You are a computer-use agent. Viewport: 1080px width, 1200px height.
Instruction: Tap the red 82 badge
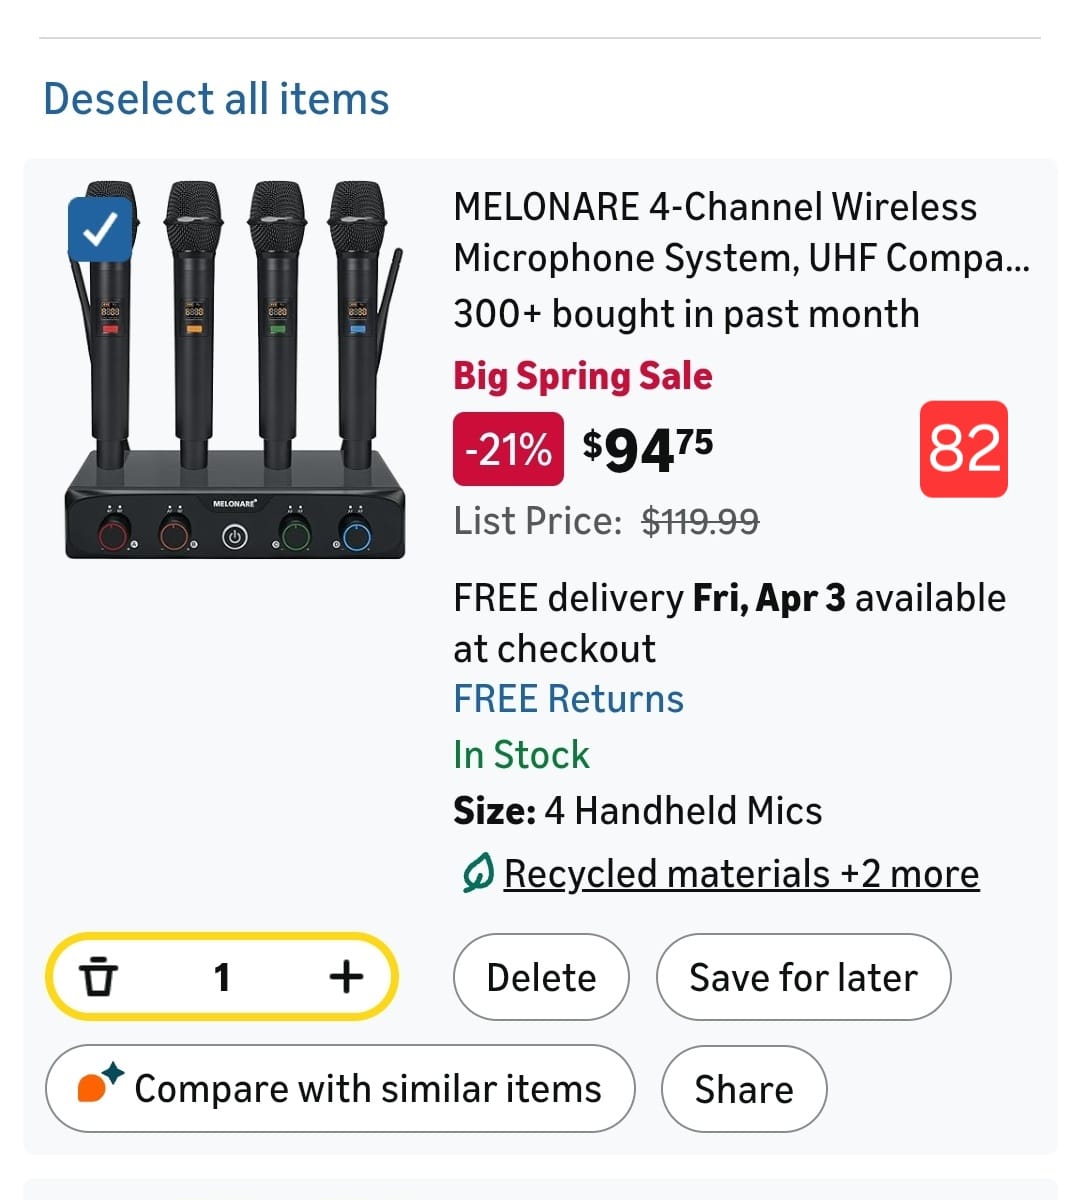[963, 449]
